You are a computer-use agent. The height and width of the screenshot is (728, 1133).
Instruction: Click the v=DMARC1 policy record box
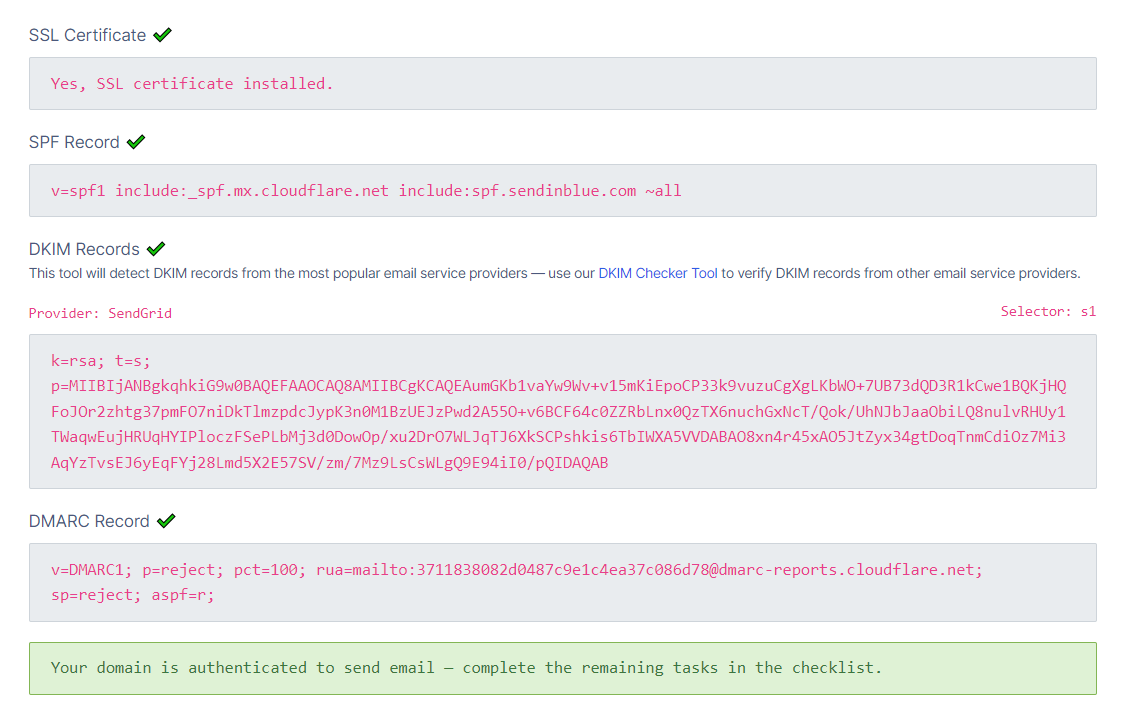pos(562,582)
